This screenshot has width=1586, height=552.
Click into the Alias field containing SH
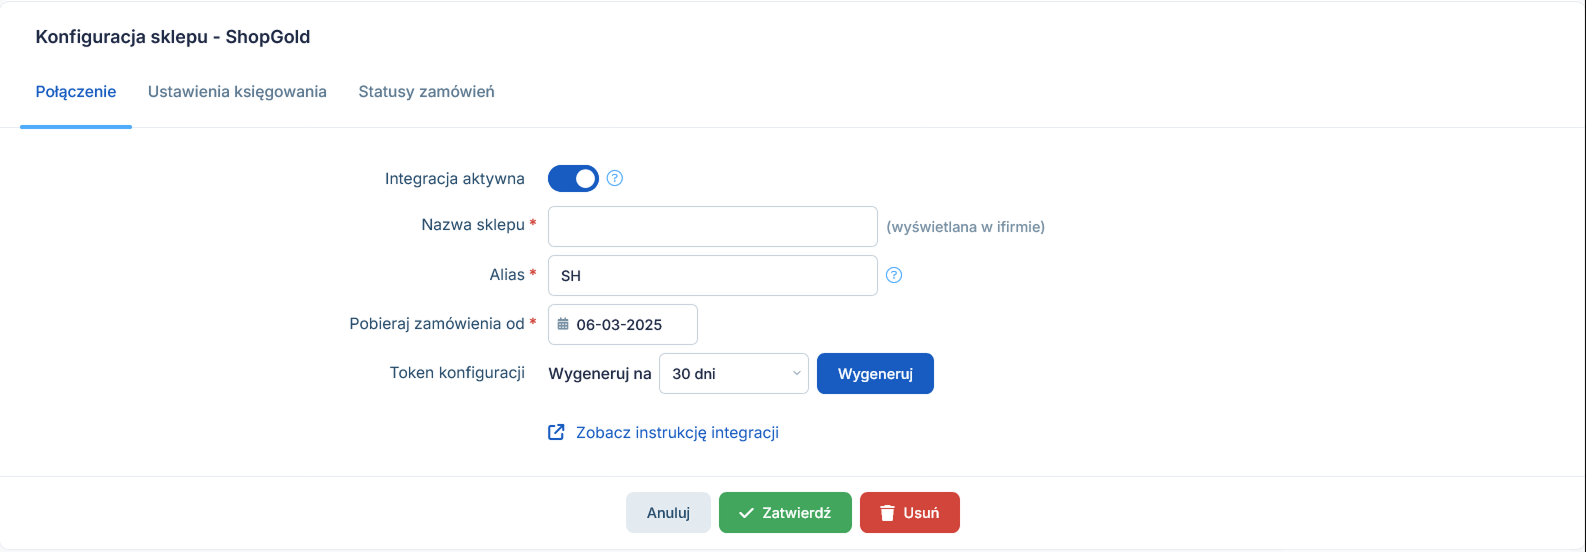pos(713,275)
